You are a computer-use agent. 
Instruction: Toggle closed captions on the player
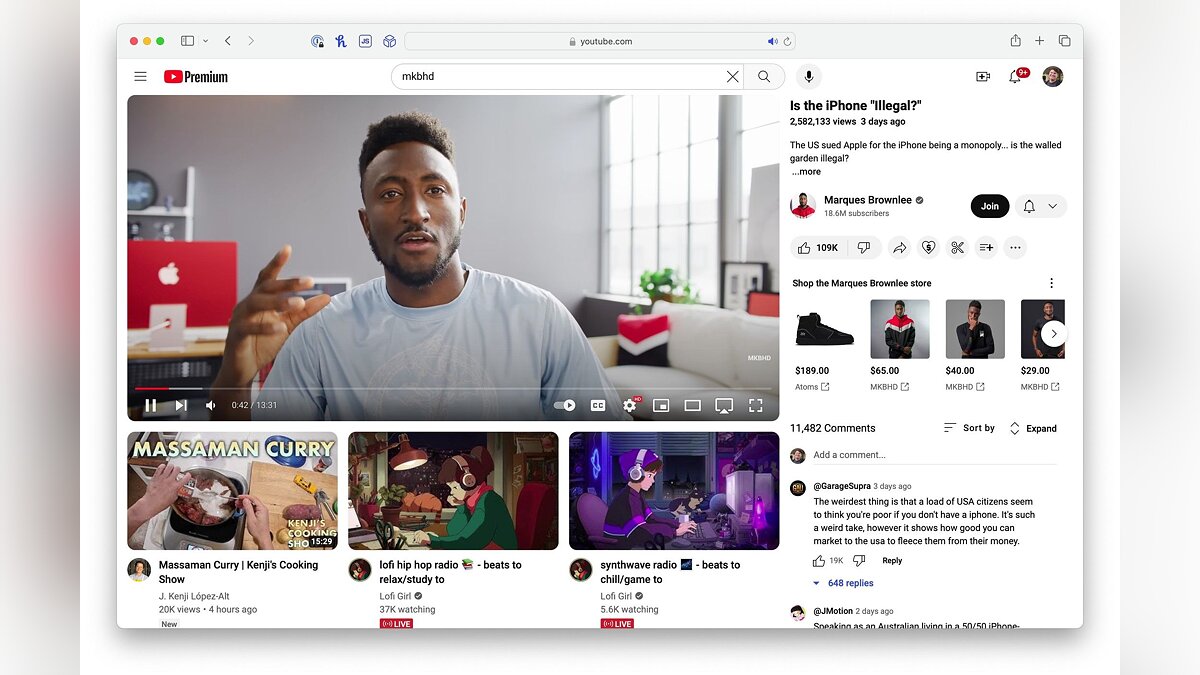click(598, 405)
